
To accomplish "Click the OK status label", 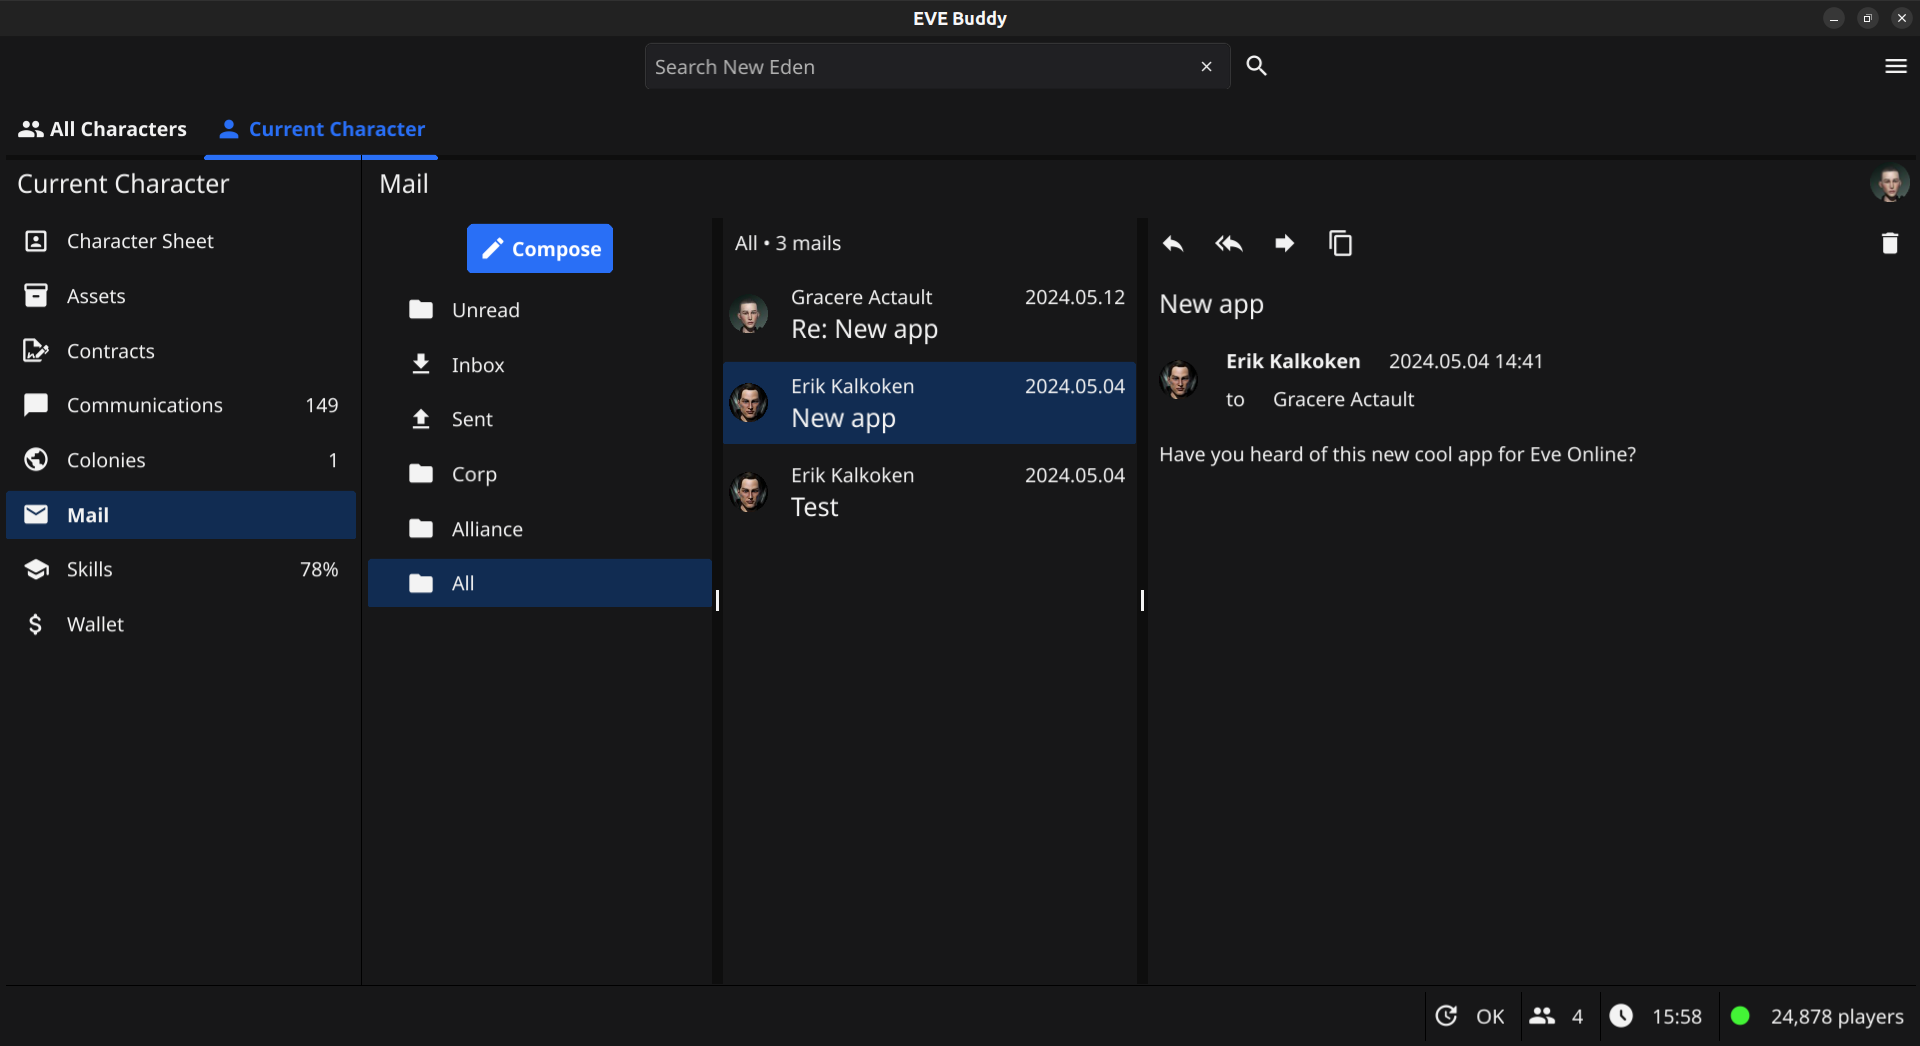I will 1490,1017.
